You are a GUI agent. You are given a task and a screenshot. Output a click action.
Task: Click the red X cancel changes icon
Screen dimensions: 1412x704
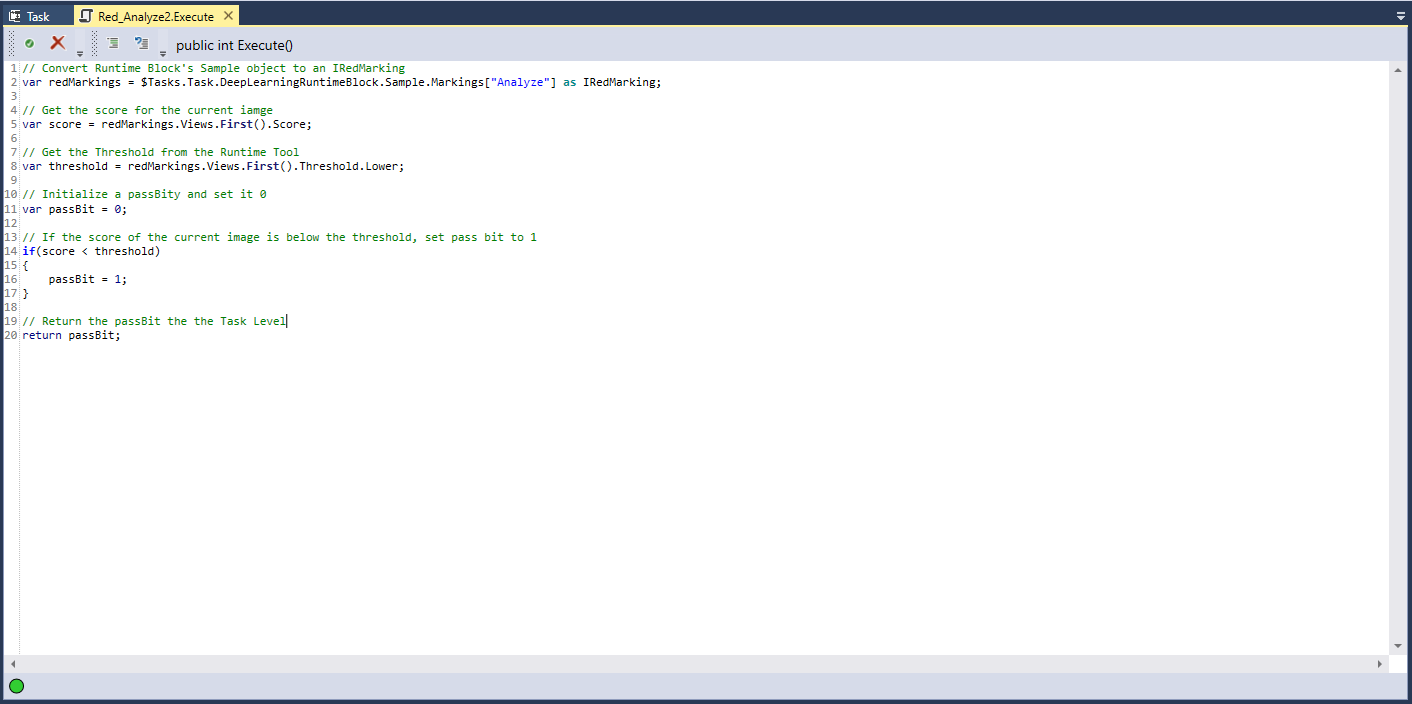tap(58, 43)
